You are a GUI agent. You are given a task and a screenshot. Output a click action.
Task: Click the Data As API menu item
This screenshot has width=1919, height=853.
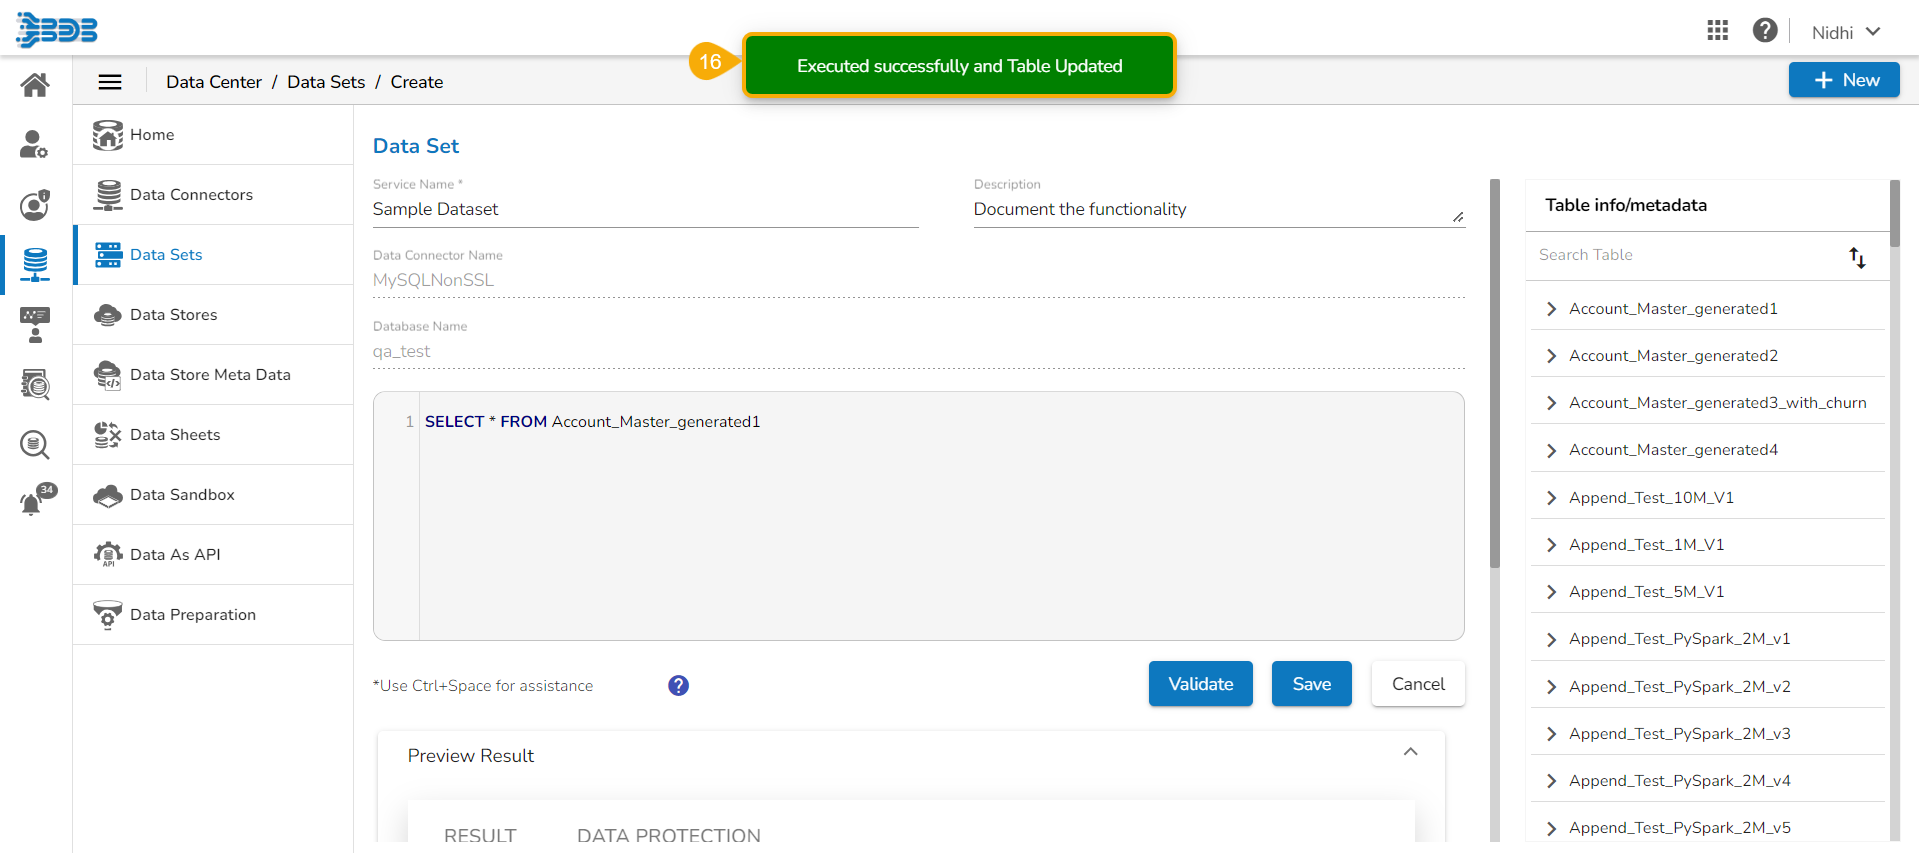[213, 555]
